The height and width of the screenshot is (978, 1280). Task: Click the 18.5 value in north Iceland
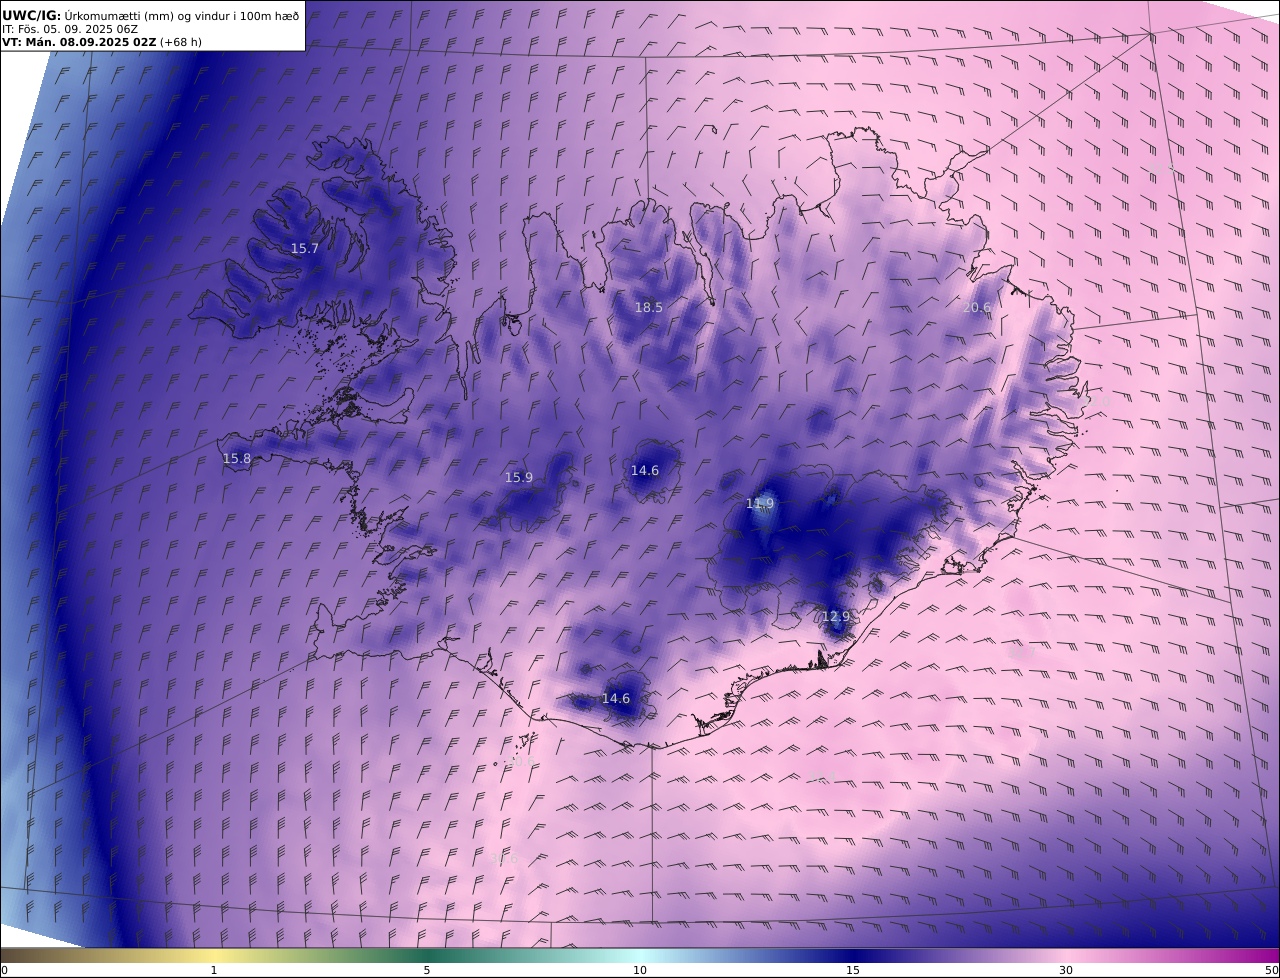point(649,307)
